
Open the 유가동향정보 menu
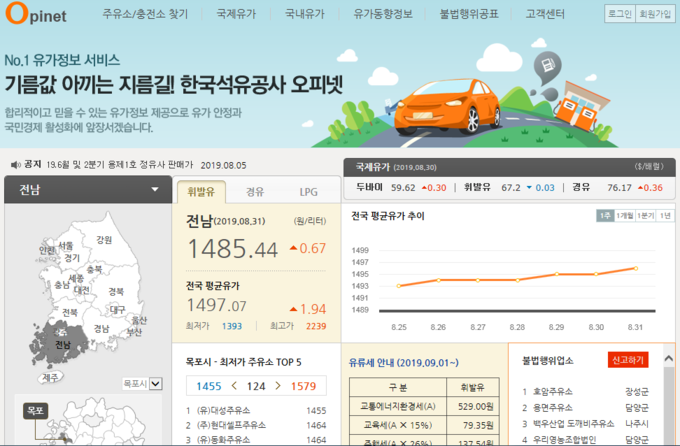click(382, 14)
